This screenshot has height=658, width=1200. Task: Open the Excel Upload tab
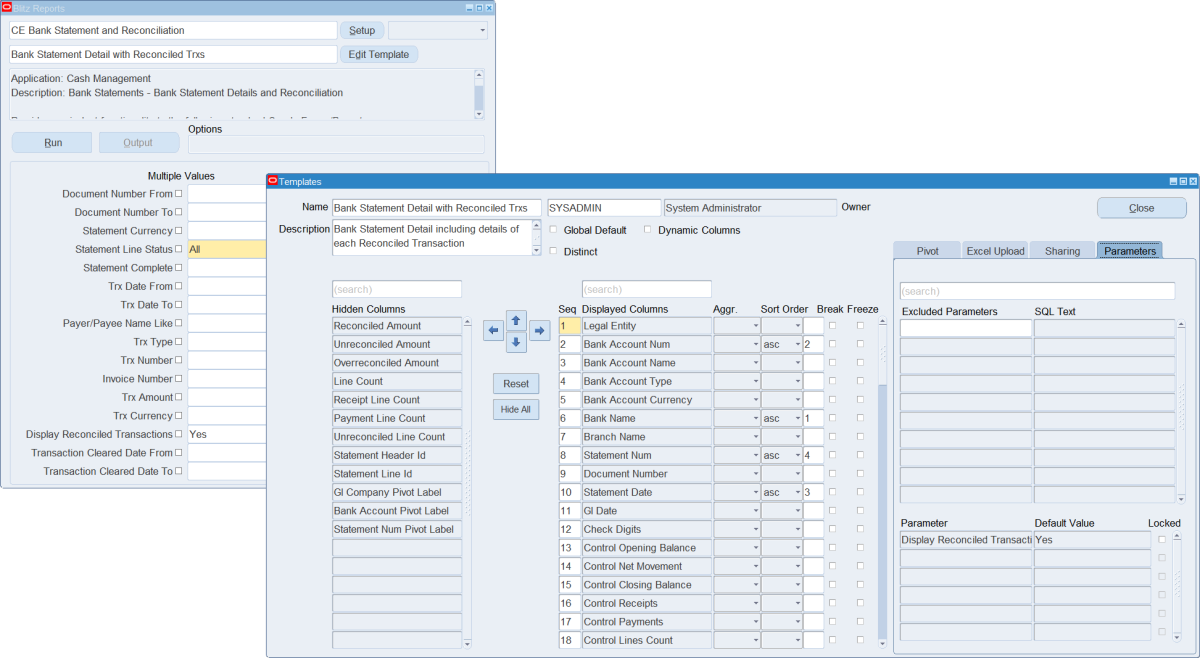click(995, 251)
